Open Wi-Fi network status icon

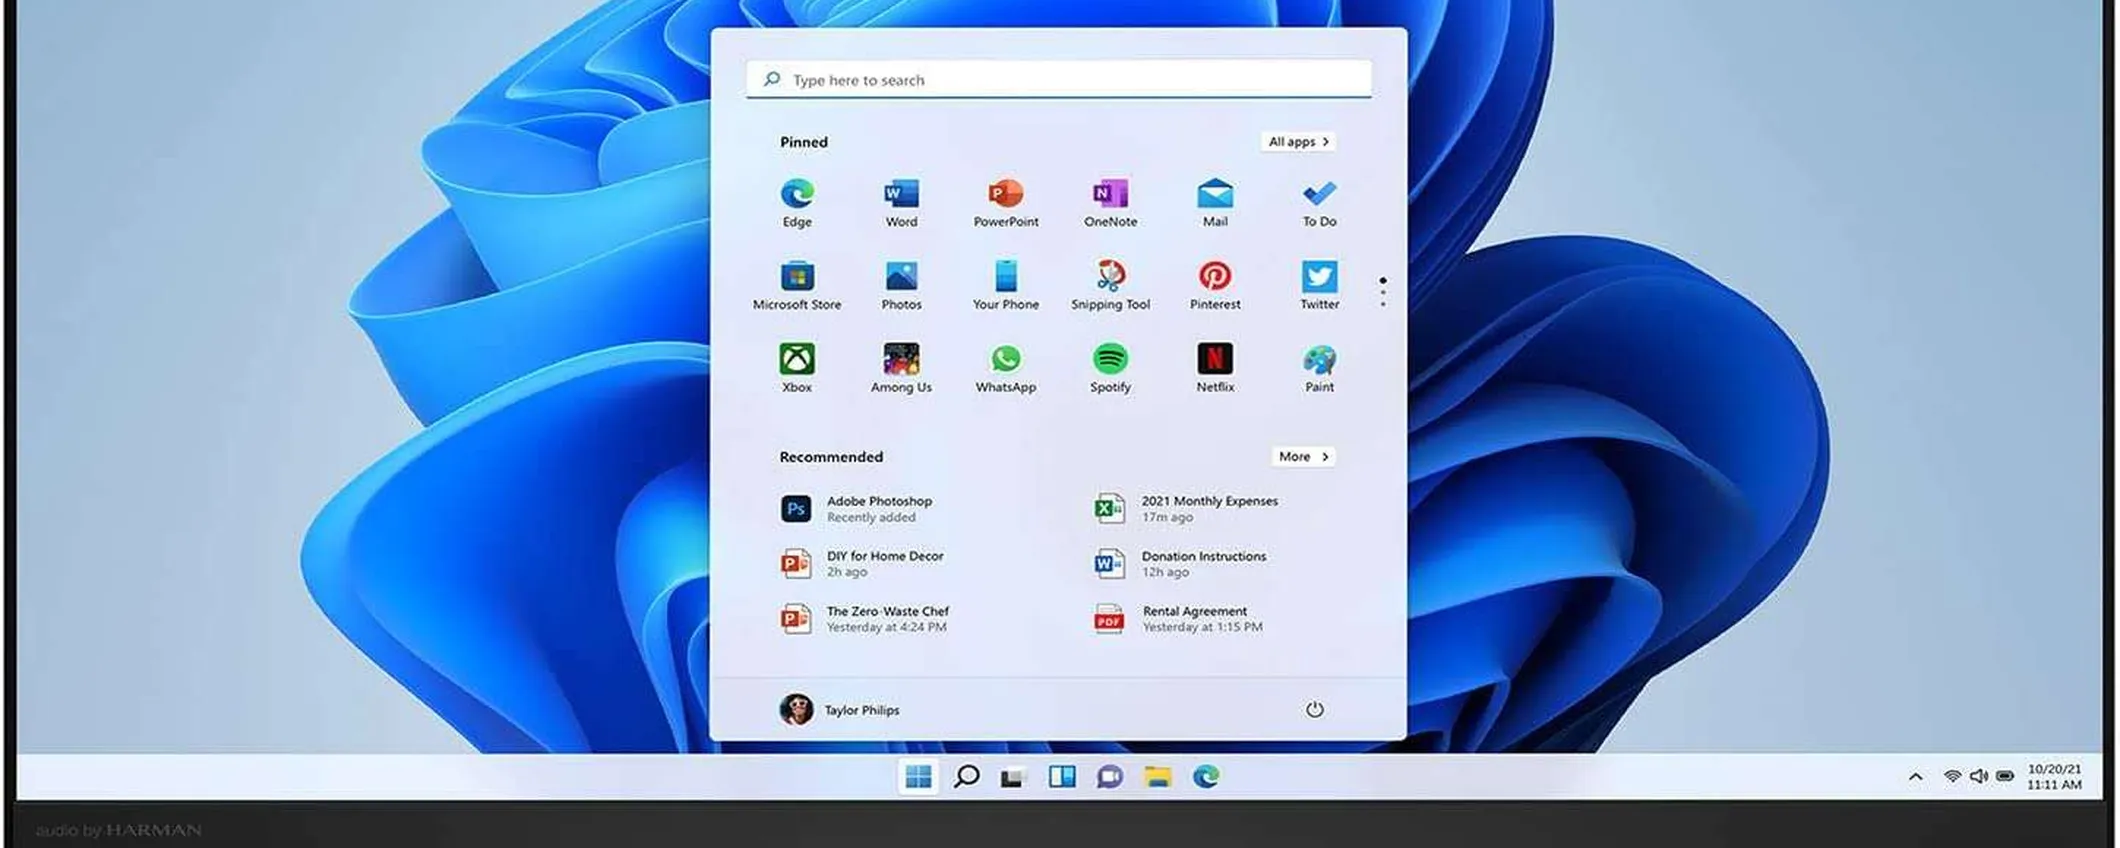click(x=1952, y=776)
